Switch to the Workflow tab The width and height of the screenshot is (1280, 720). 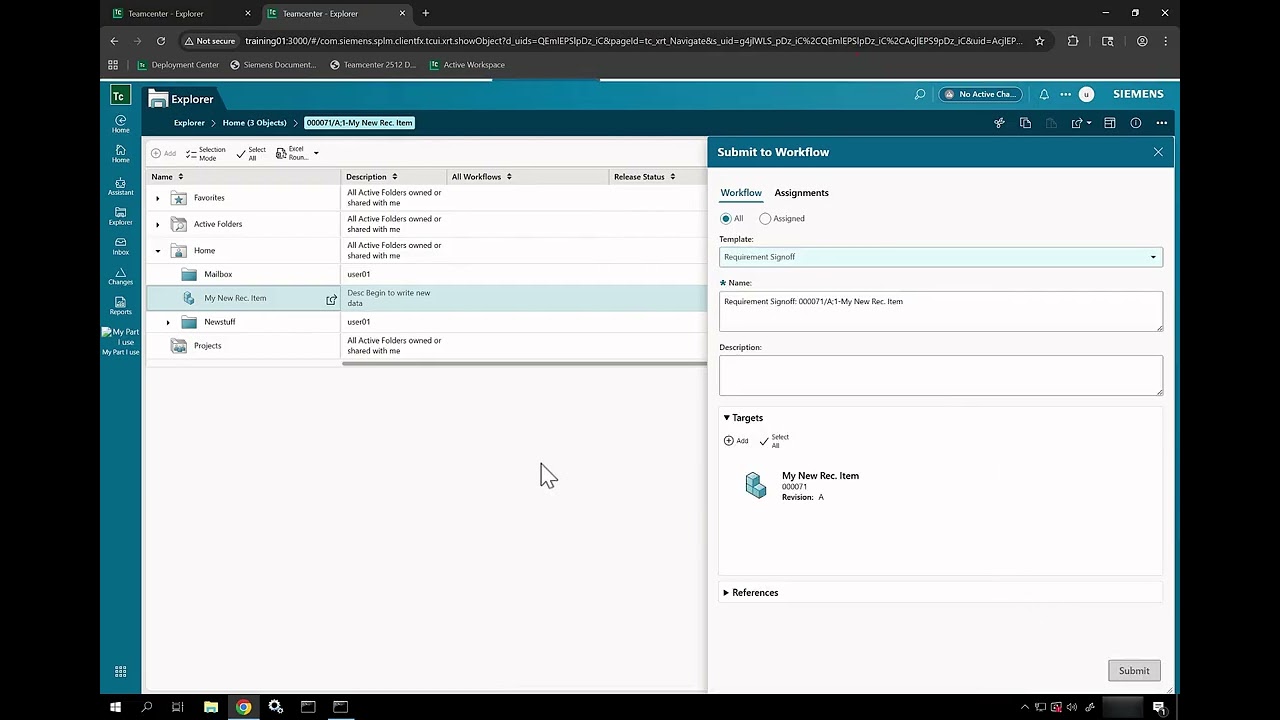click(x=741, y=193)
